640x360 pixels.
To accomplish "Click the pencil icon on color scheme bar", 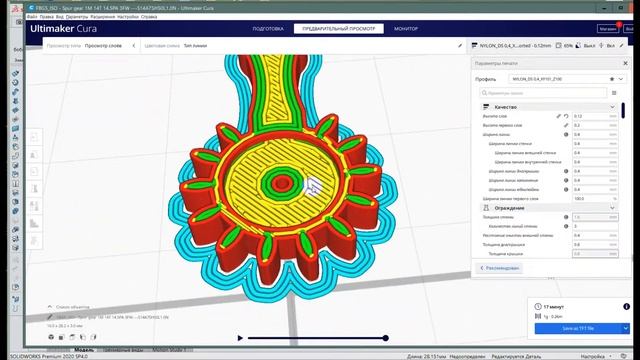I will pos(460,46).
